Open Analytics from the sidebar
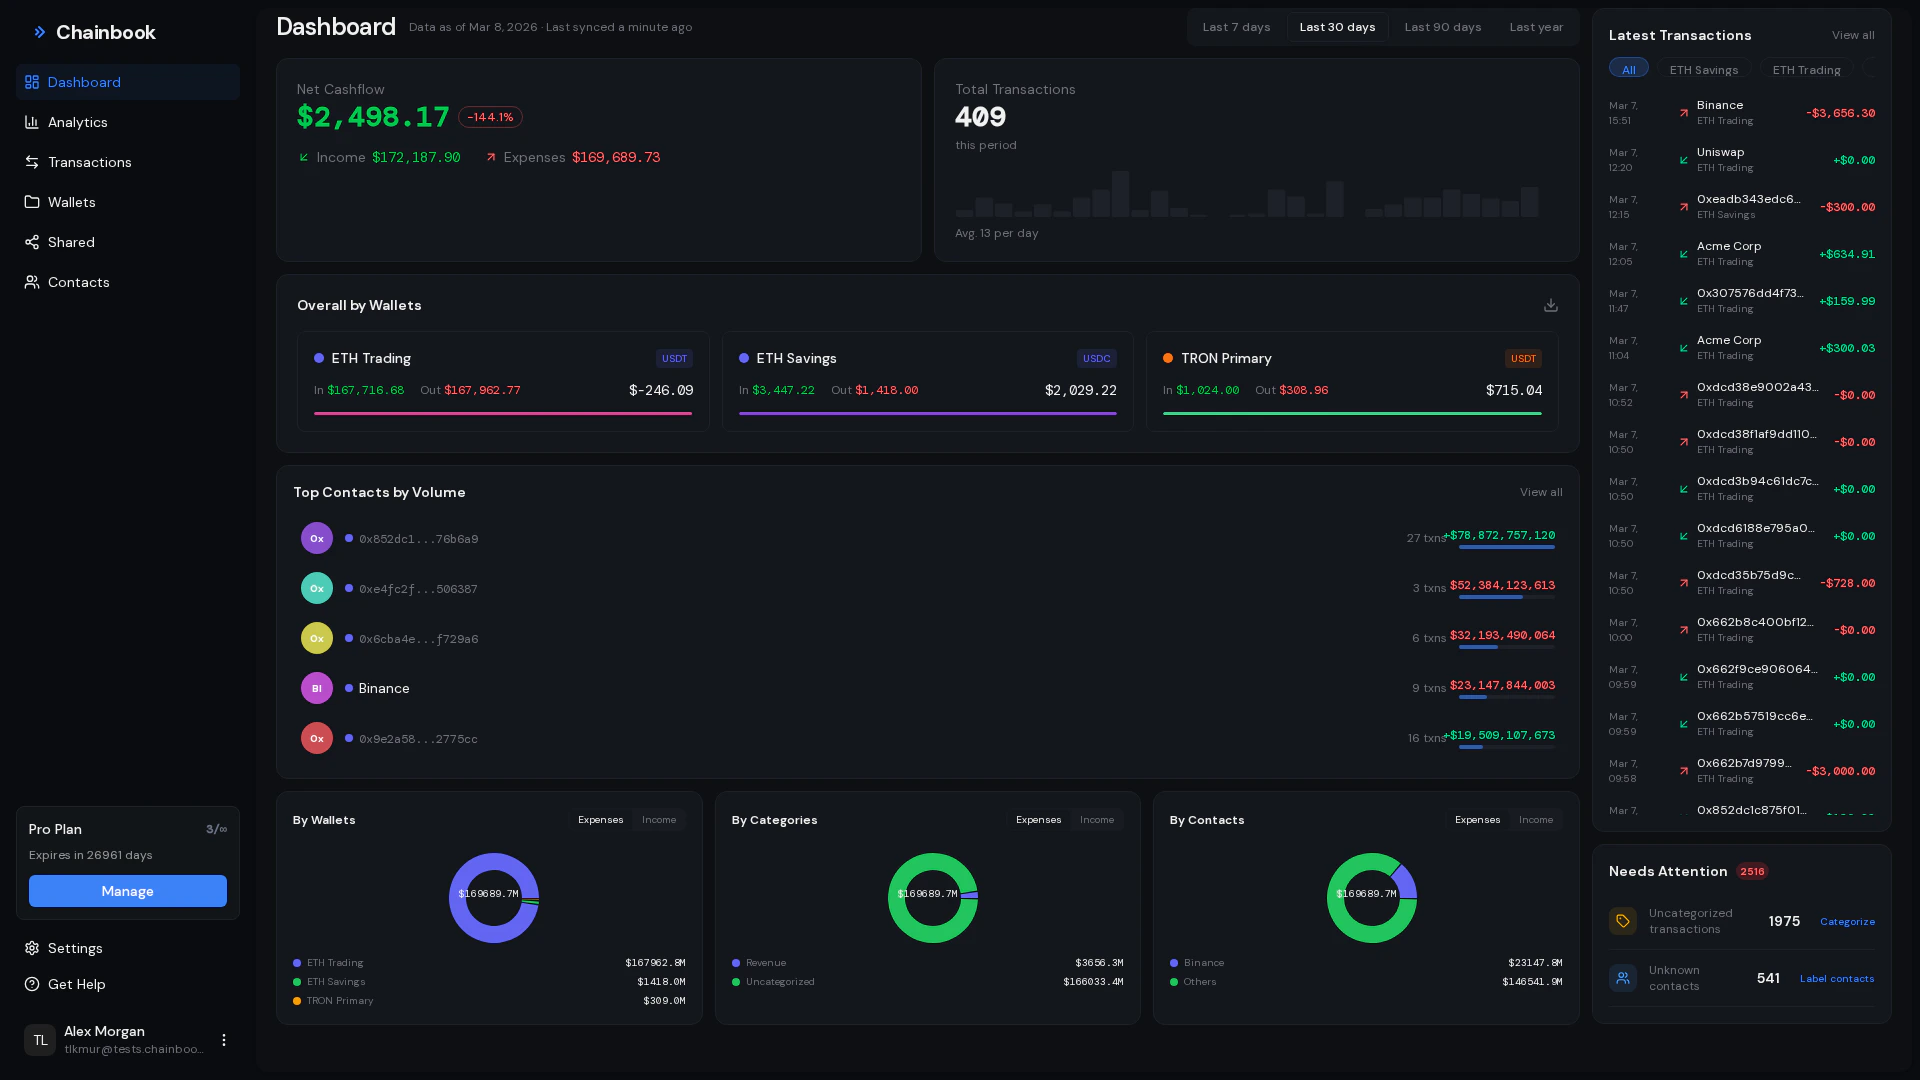Screen dimensions: 1920x1080 (77, 122)
